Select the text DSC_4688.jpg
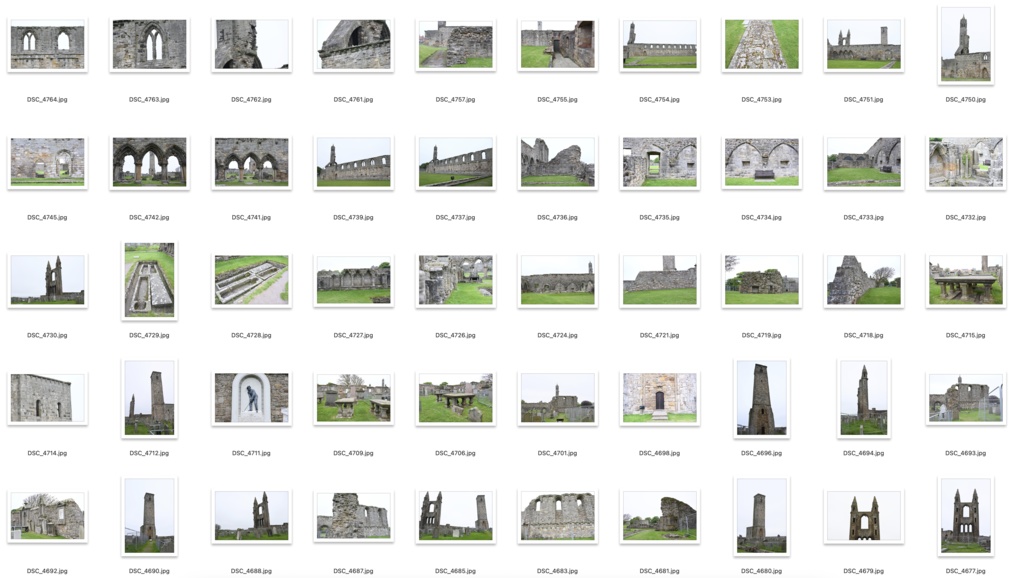The image size is (1024, 578). (251, 571)
